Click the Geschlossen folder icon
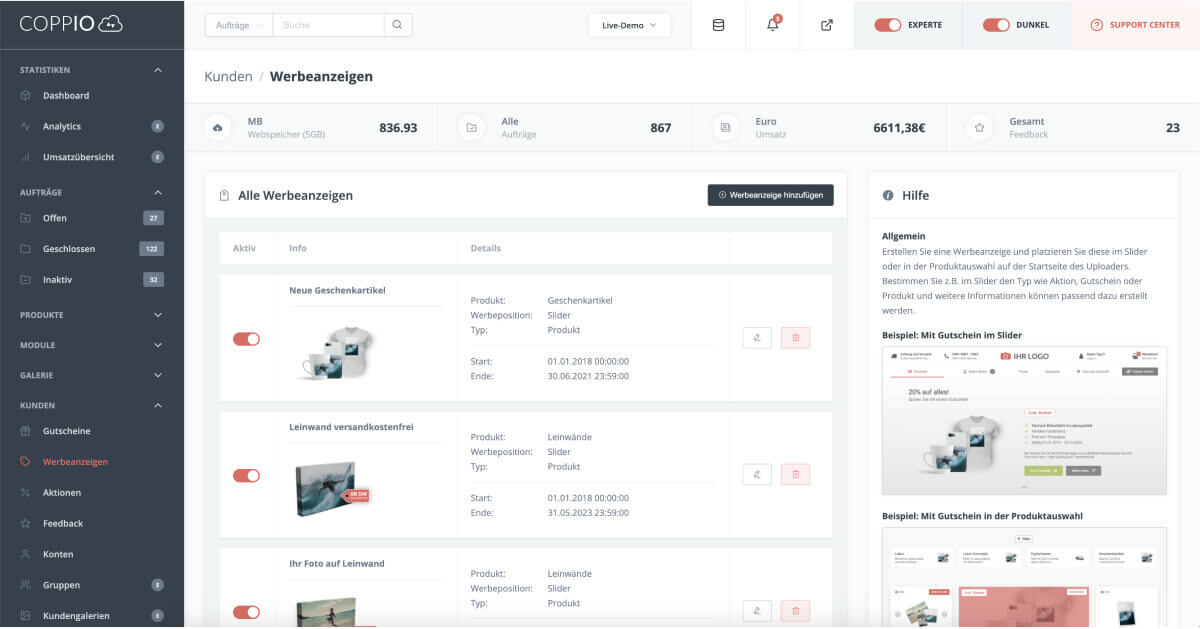Image resolution: width=1200 pixels, height=629 pixels. click(25, 249)
